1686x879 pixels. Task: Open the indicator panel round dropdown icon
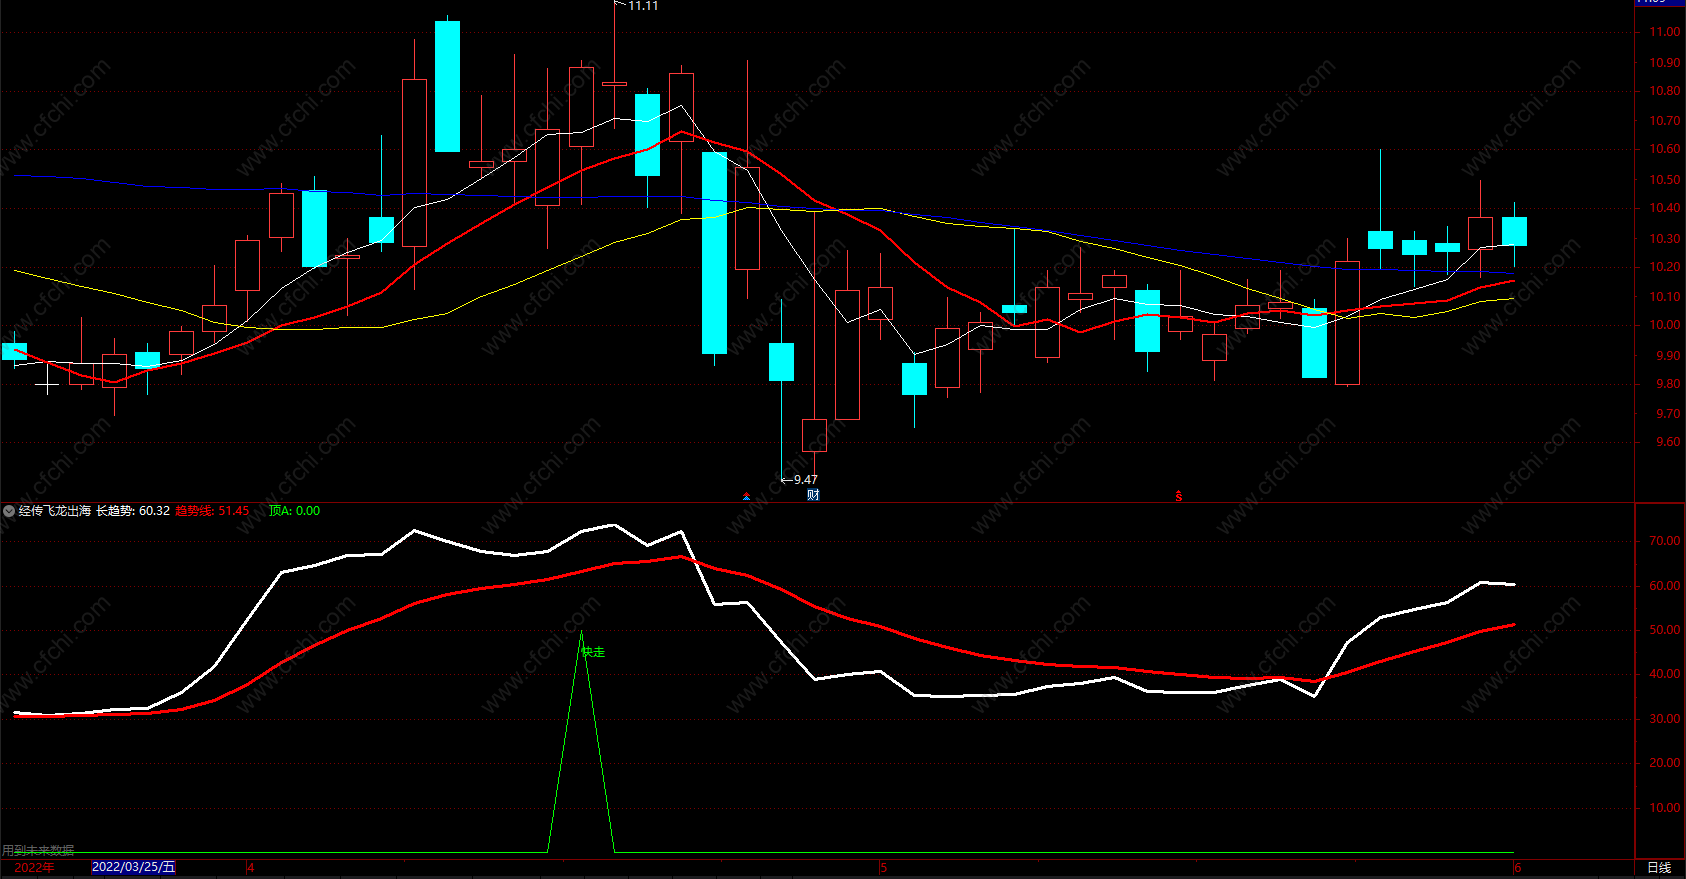(x=9, y=511)
